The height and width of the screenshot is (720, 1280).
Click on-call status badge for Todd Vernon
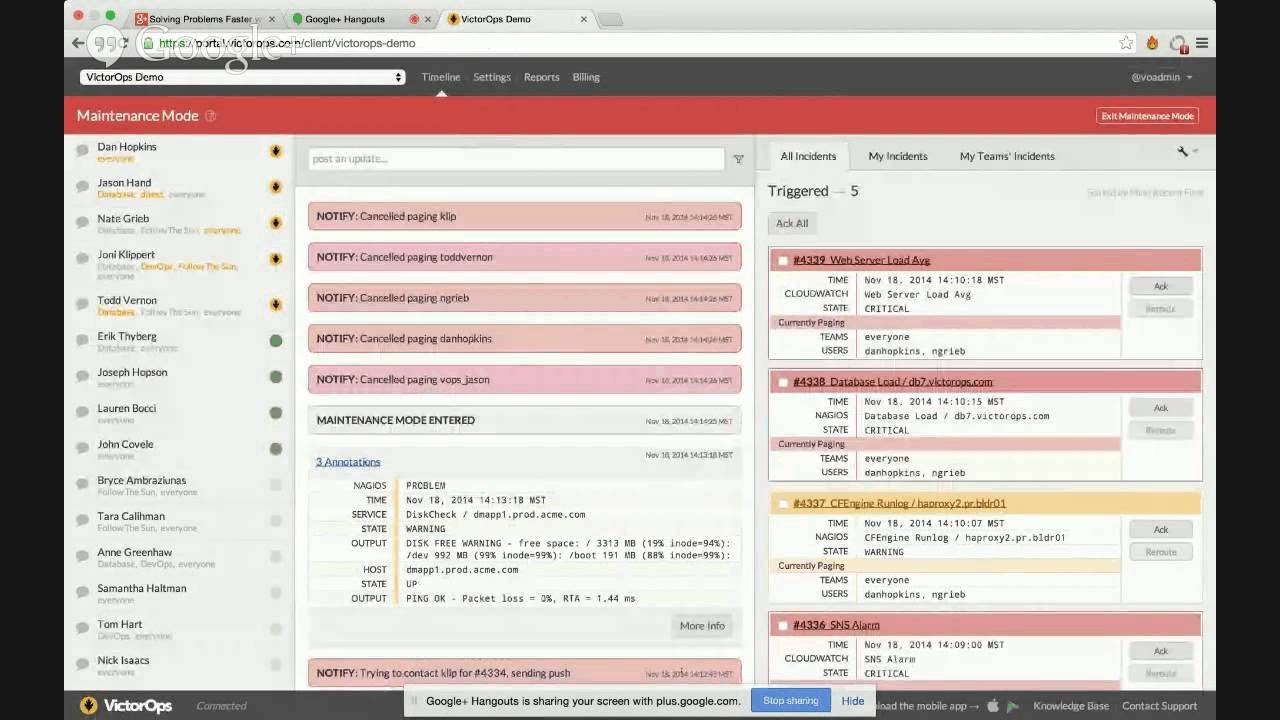click(276, 305)
